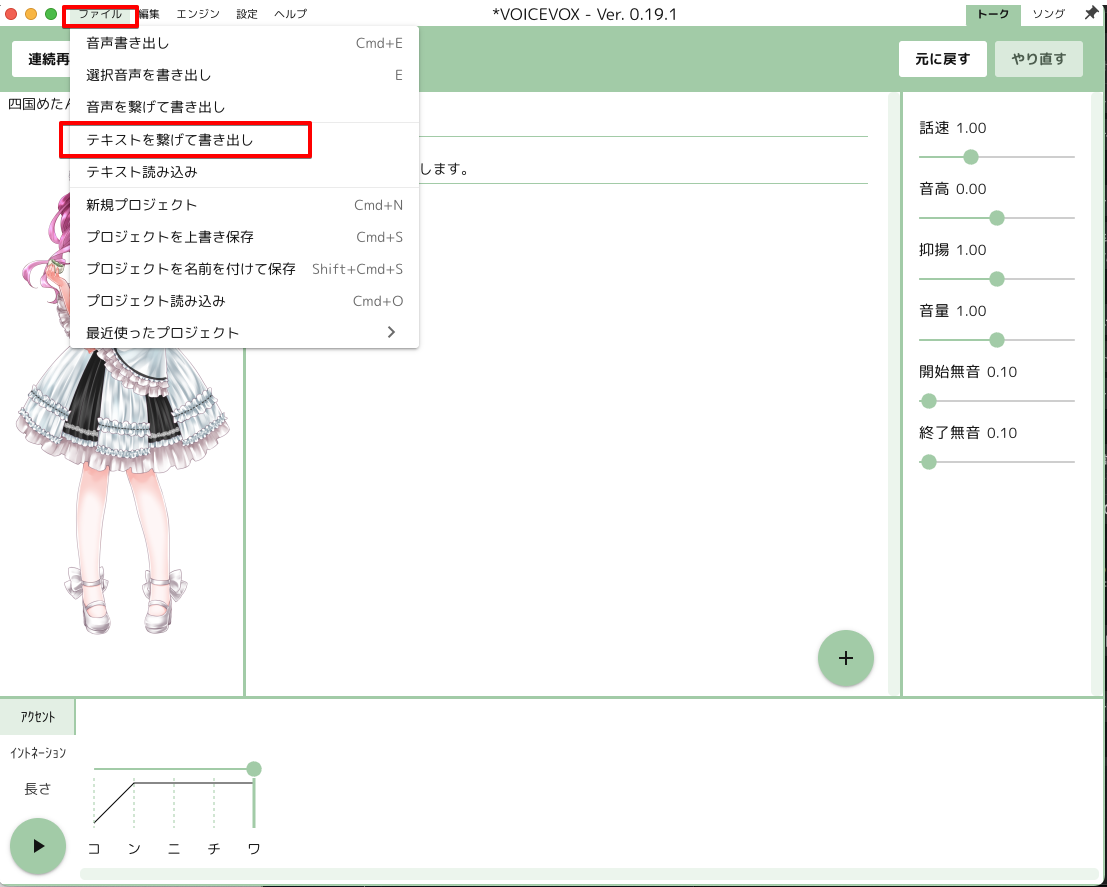Create 新規プロジェクト from the menu
1107x887 pixels.
pos(244,205)
